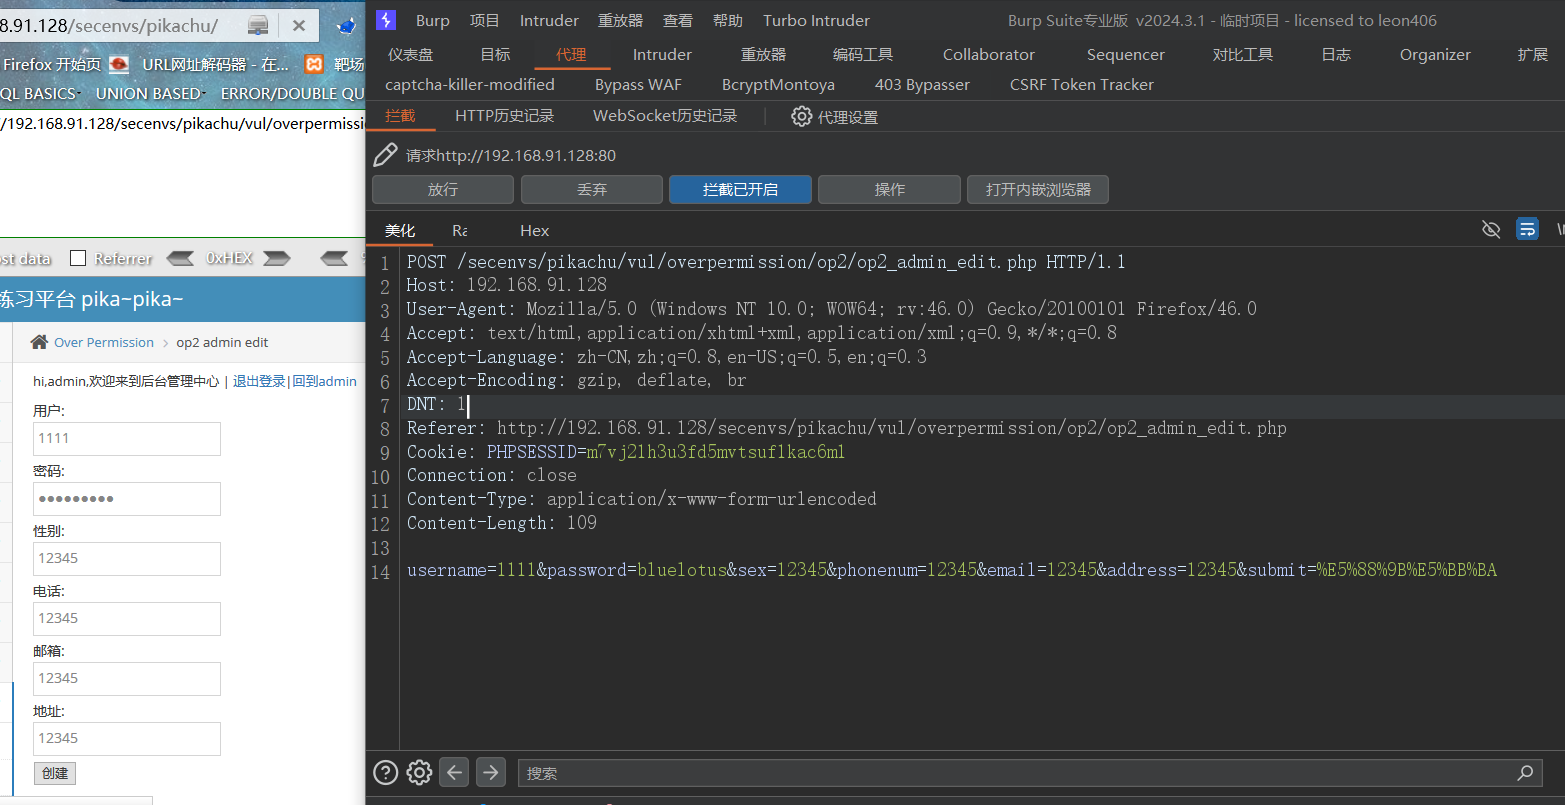Image resolution: width=1565 pixels, height=805 pixels.
Task: Click 丢弃 button to drop request
Action: (592, 189)
